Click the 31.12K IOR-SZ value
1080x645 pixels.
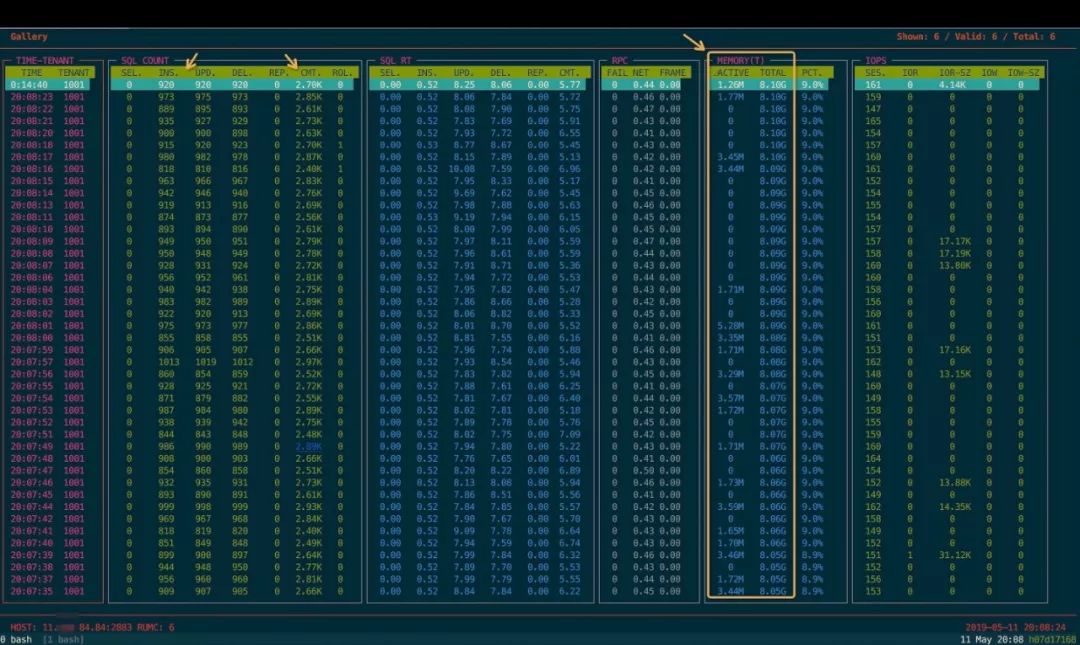[x=955, y=555]
